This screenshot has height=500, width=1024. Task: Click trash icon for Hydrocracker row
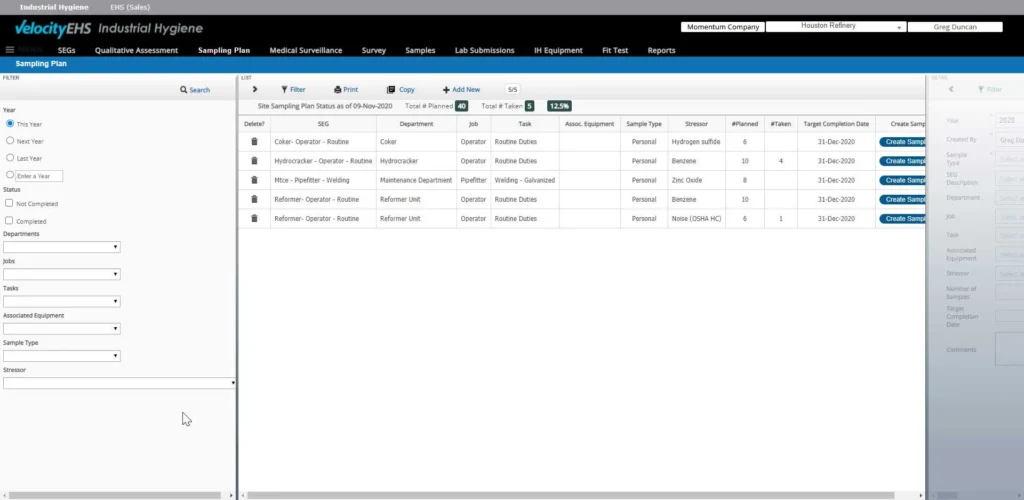(254, 161)
